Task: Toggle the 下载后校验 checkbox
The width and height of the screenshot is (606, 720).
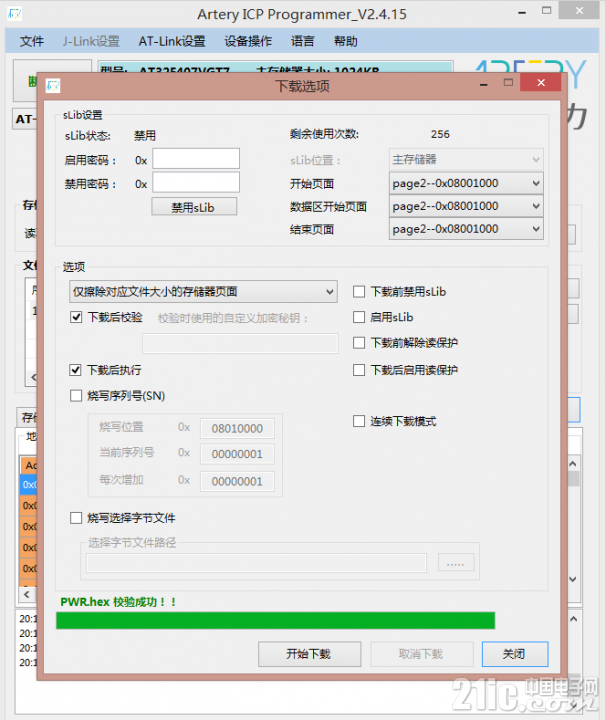Action: [76, 317]
